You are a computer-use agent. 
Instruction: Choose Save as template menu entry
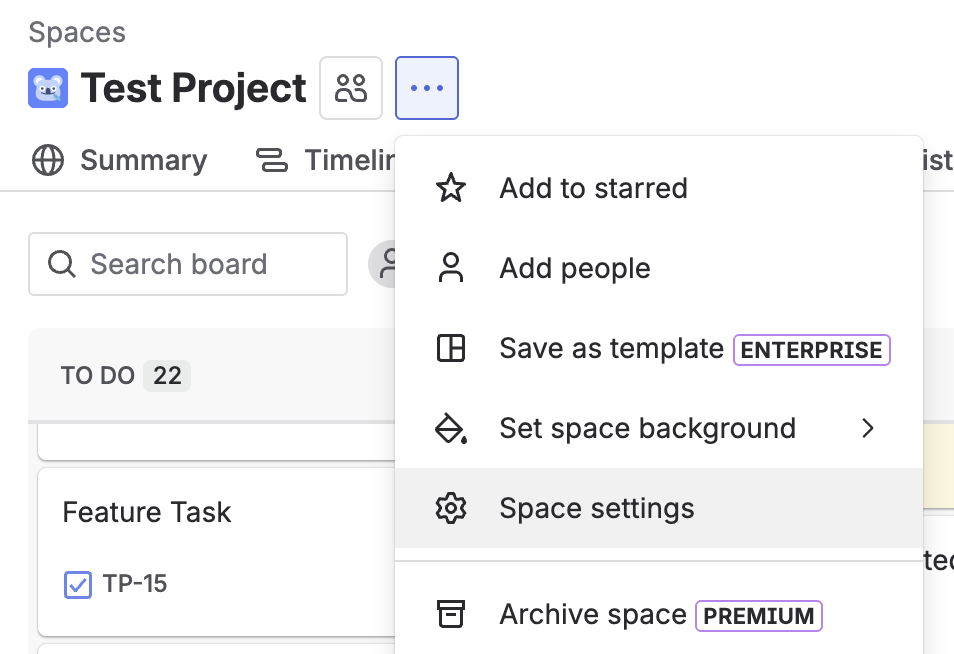click(x=611, y=348)
